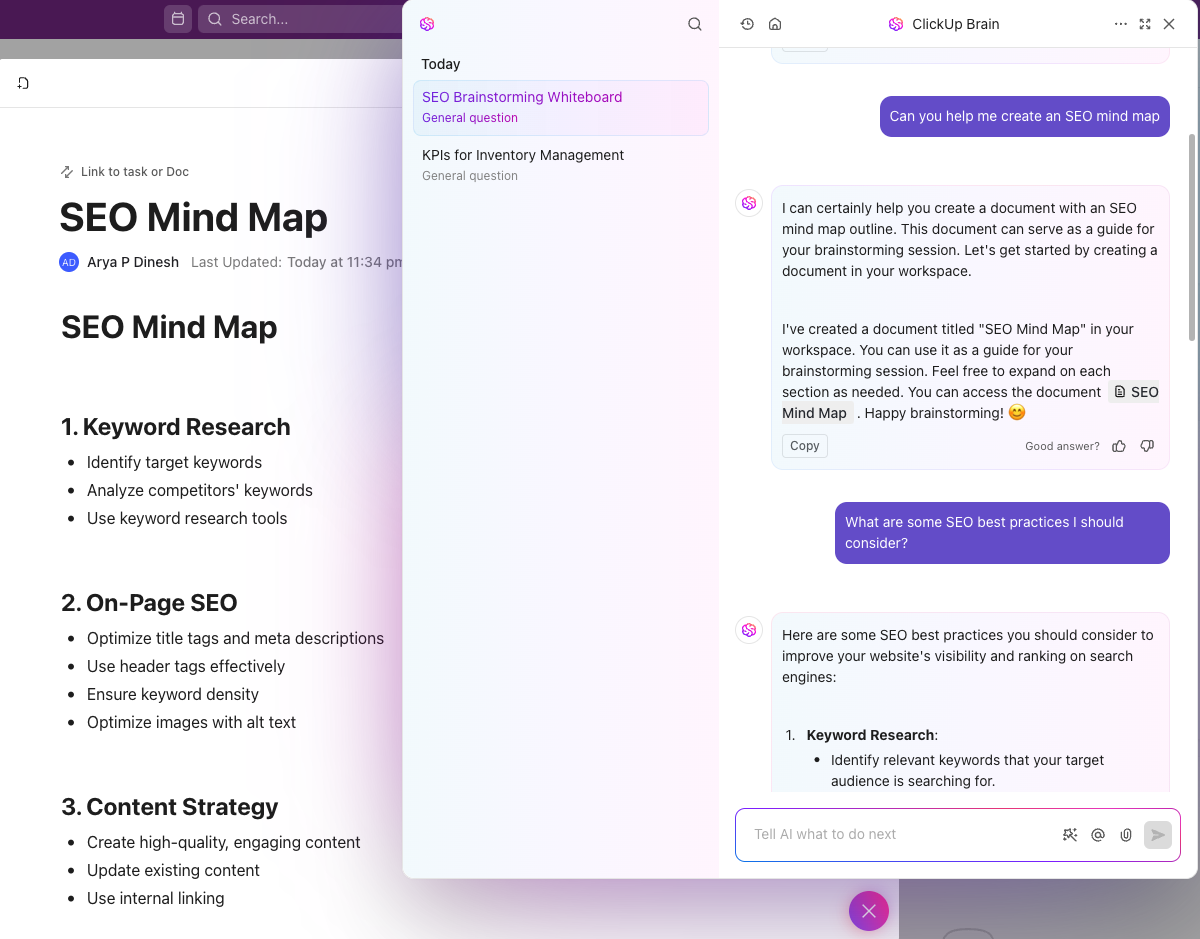Open the ClickUp Brain more options menu
Image resolution: width=1200 pixels, height=939 pixels.
(x=1120, y=23)
